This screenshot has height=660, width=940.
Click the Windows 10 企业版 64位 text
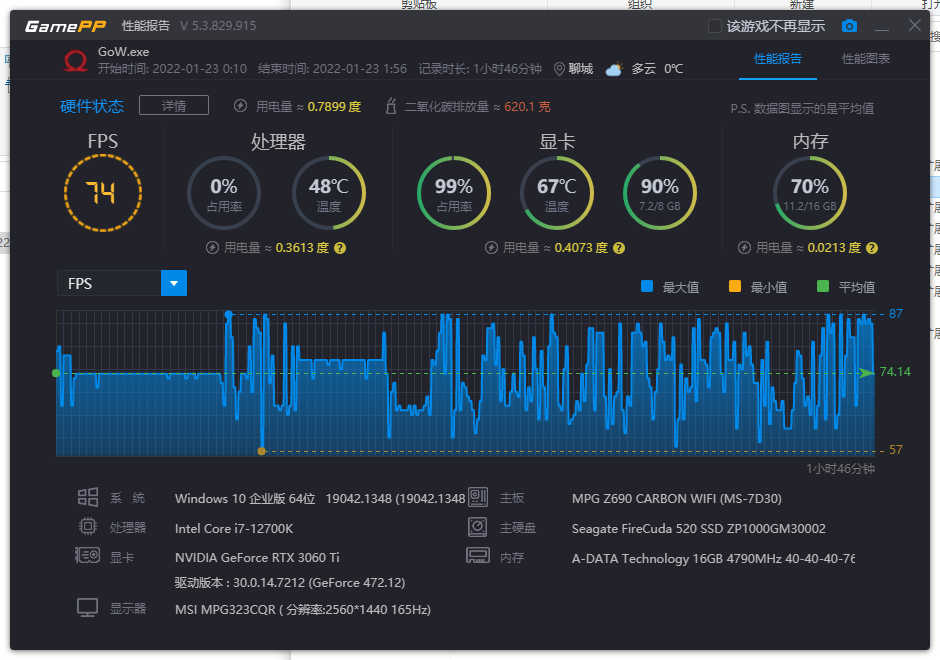245,499
